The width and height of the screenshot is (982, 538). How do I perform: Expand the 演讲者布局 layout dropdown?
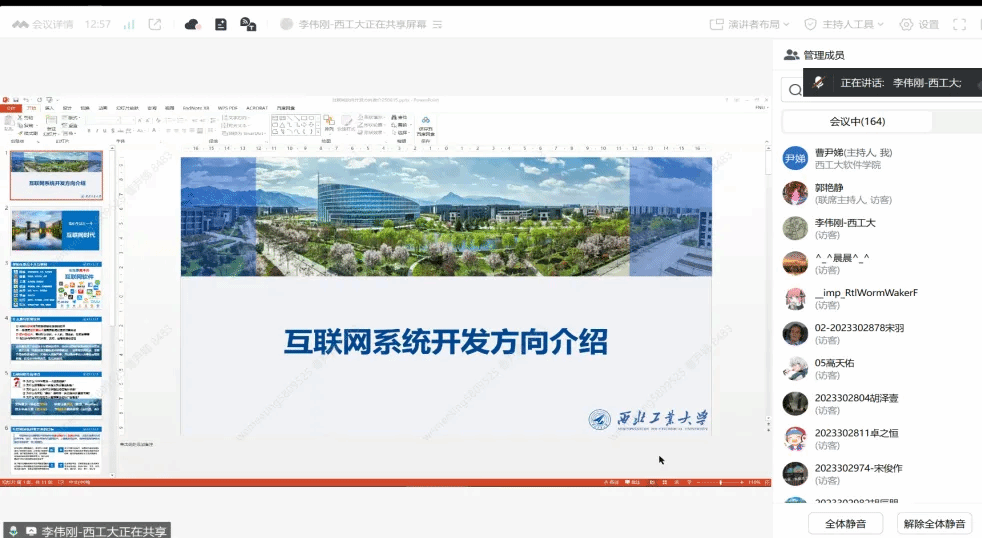pos(749,24)
